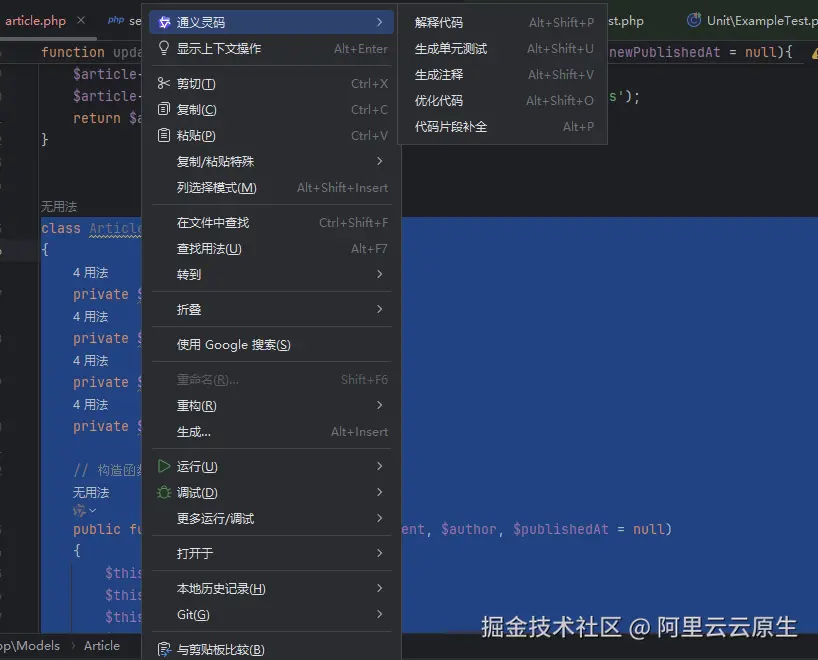Click the compare-with-clipboard icon
818x660 pixels.
point(164,650)
